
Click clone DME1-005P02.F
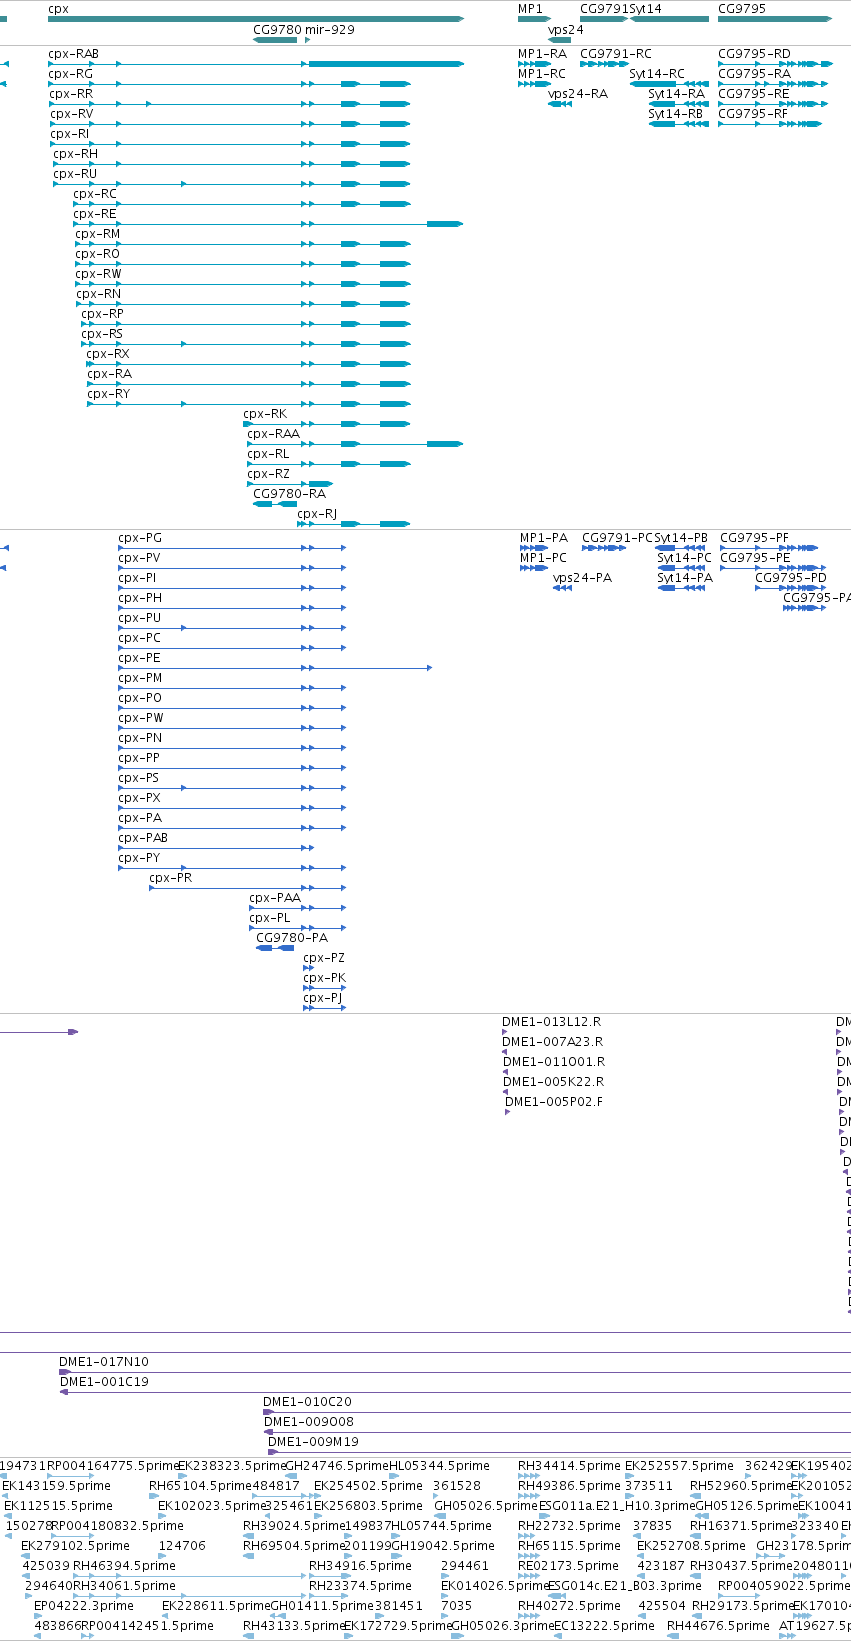pyautogui.click(x=554, y=1102)
